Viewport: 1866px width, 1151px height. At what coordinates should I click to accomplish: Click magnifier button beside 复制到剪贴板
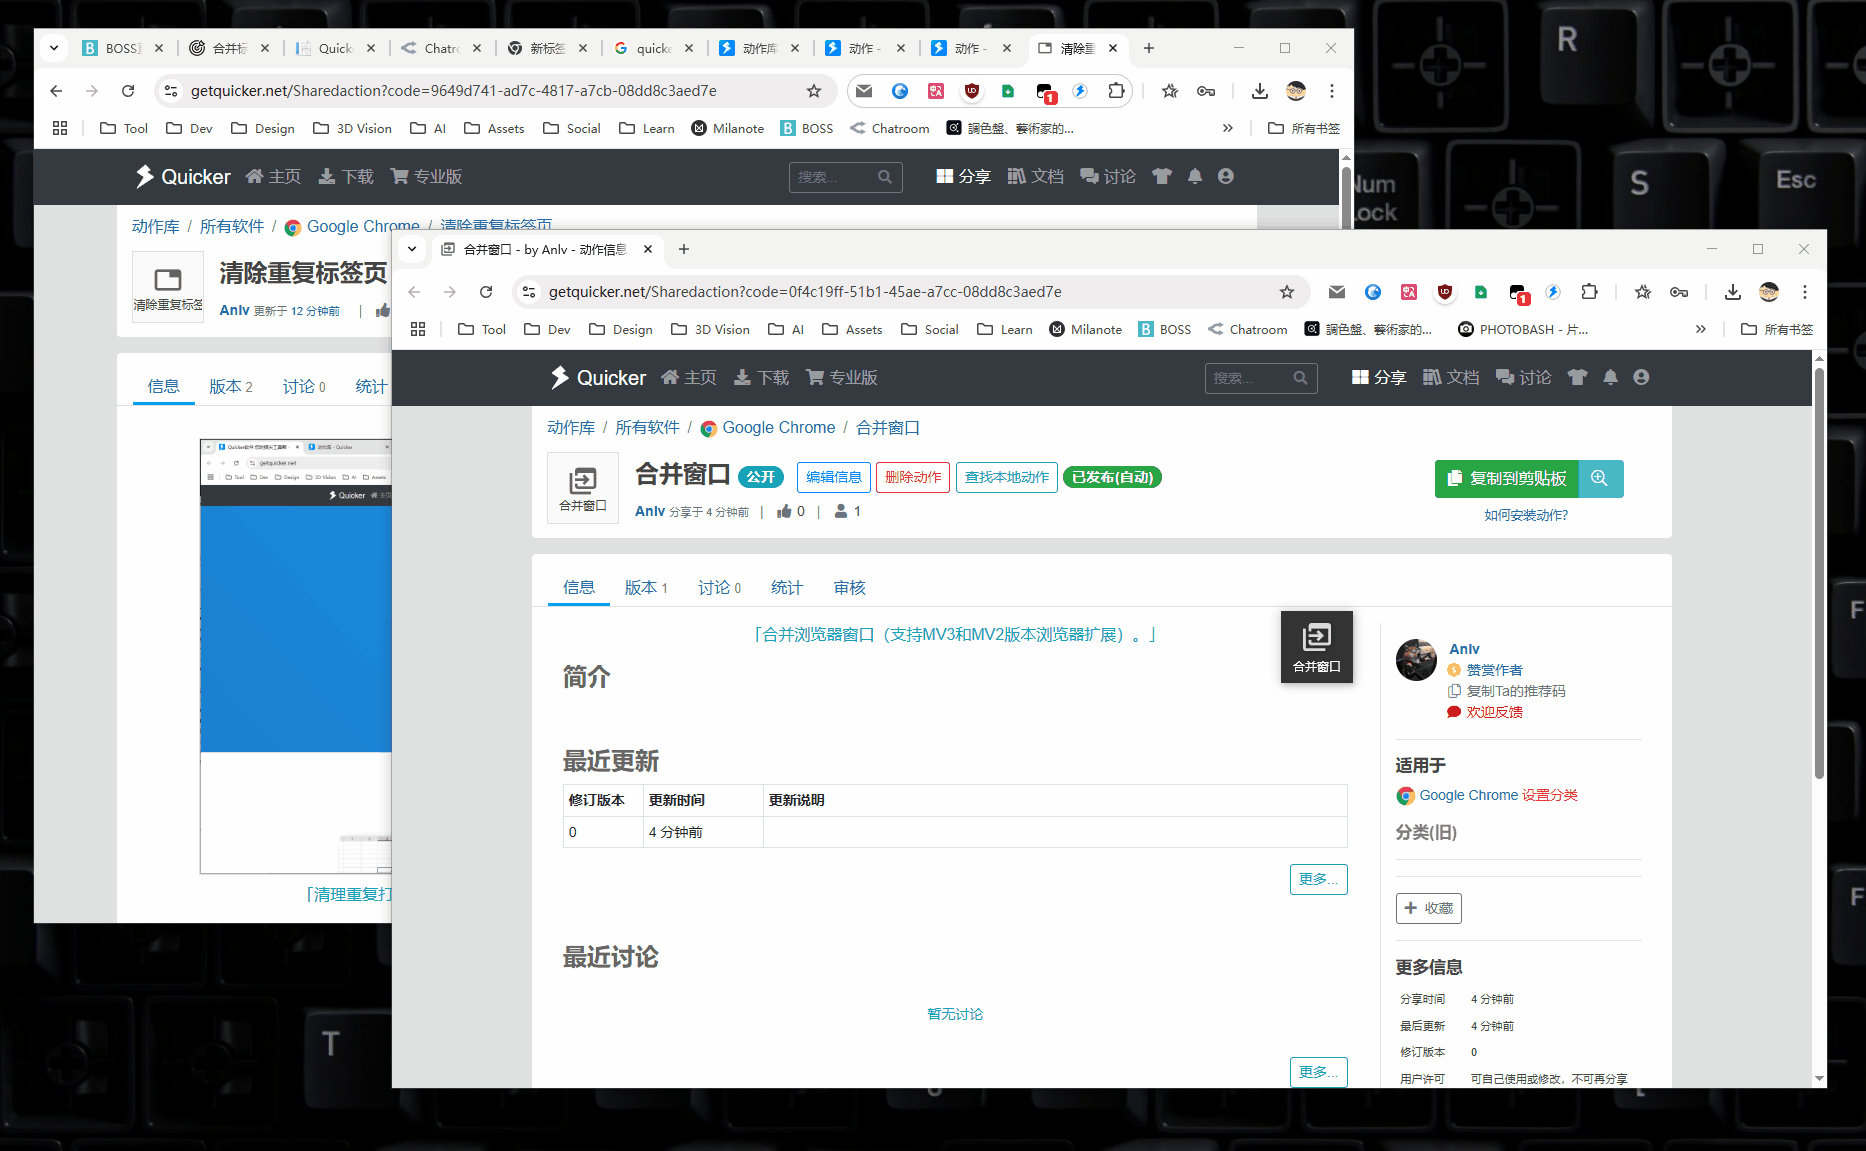pyautogui.click(x=1600, y=478)
